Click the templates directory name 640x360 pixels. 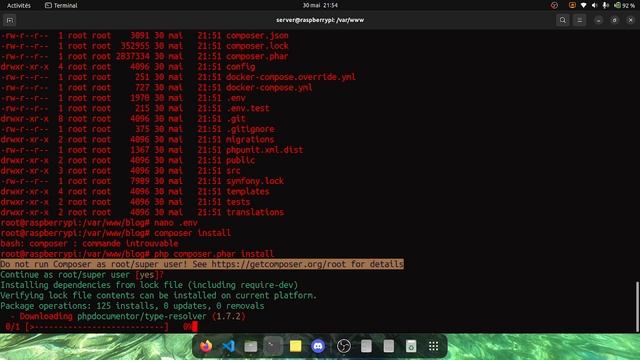(247, 191)
